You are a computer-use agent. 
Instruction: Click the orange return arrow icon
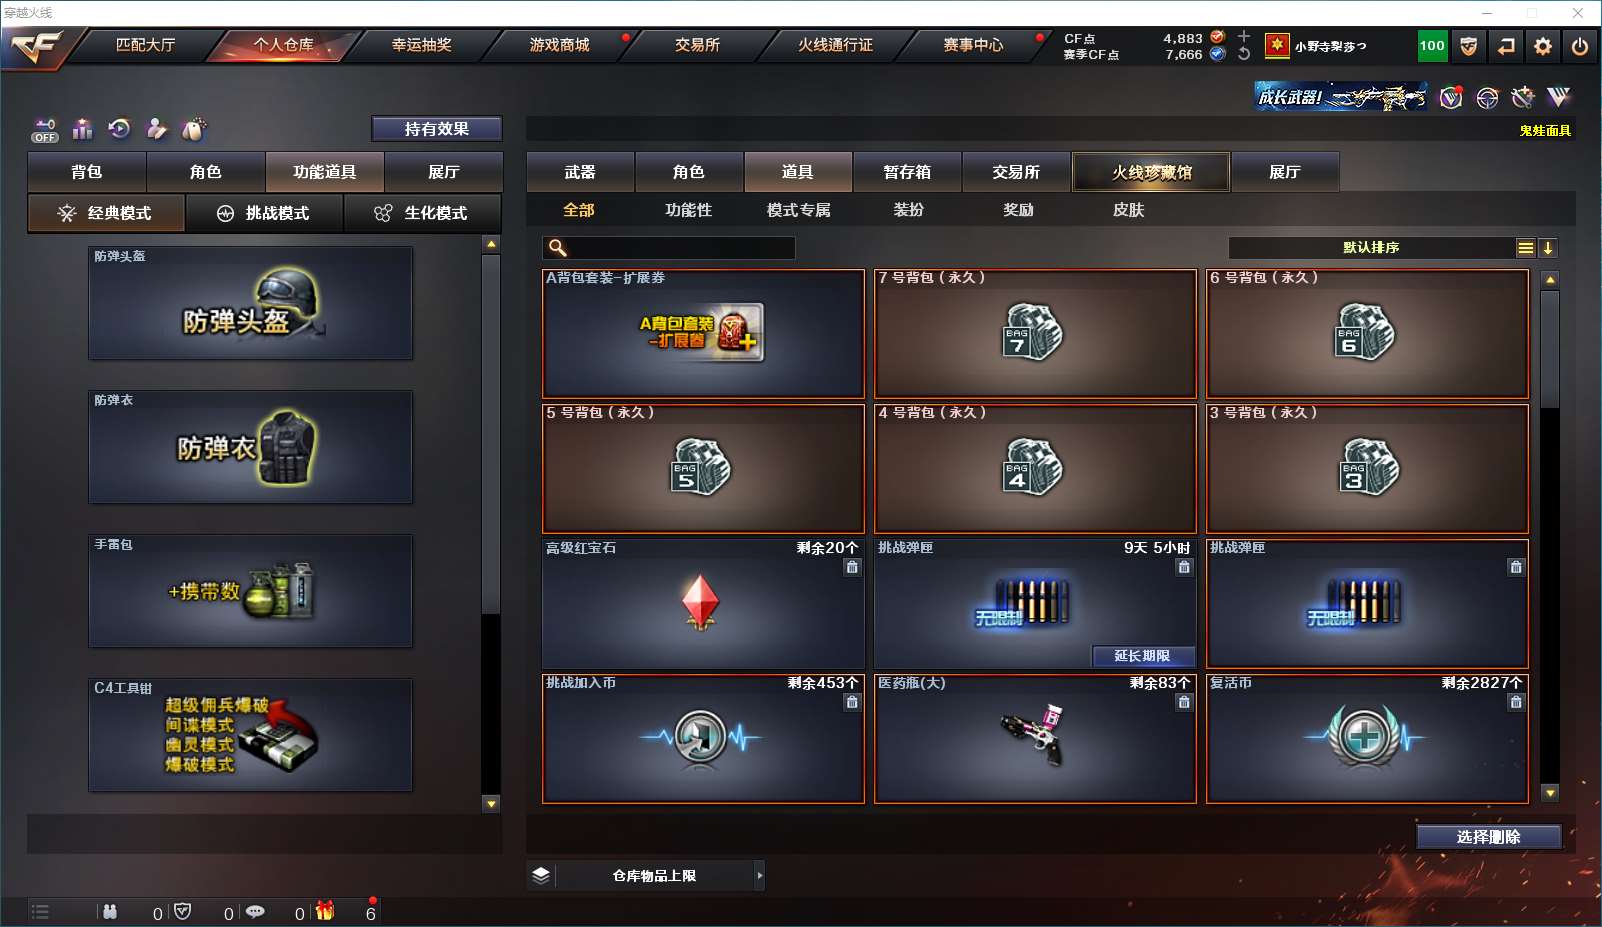point(1506,46)
